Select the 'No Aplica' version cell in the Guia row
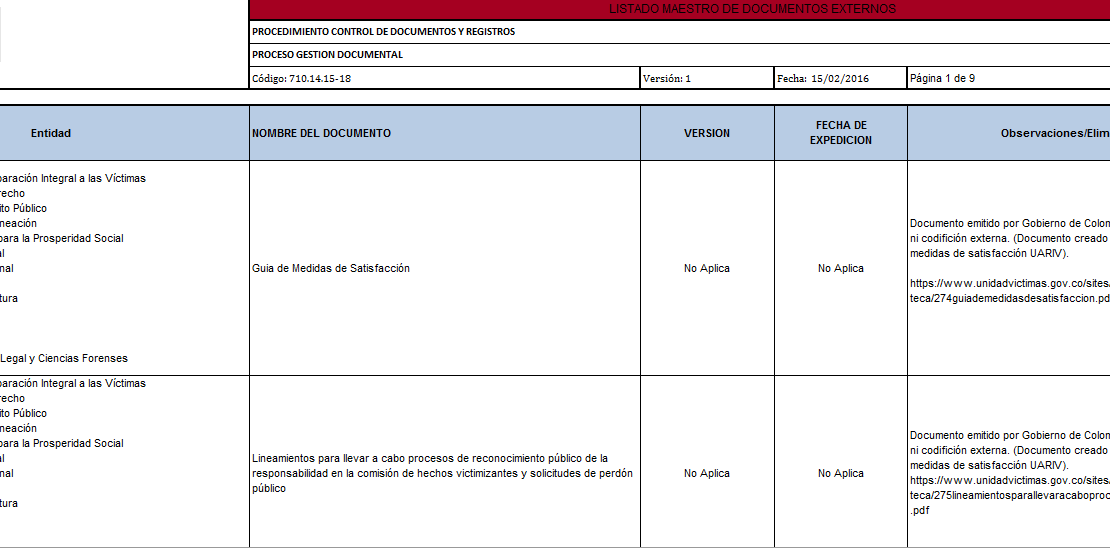 pos(707,268)
